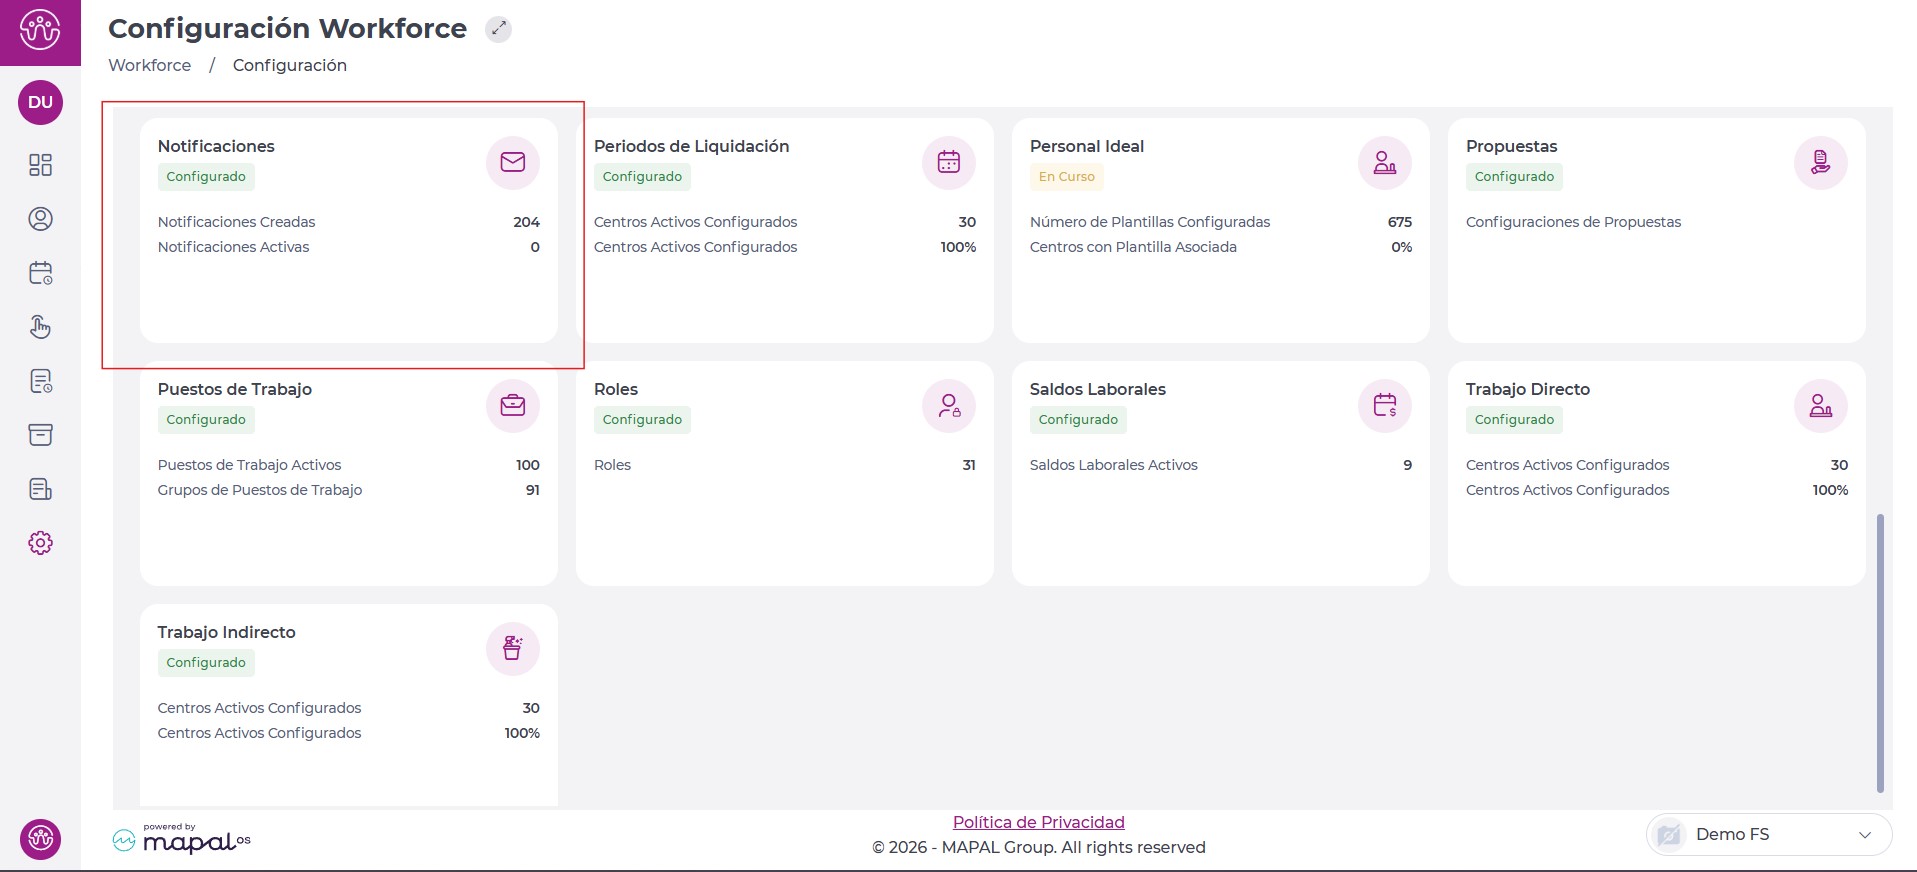Click the MAPAL logo at top left
1917x872 pixels.
(x=40, y=31)
